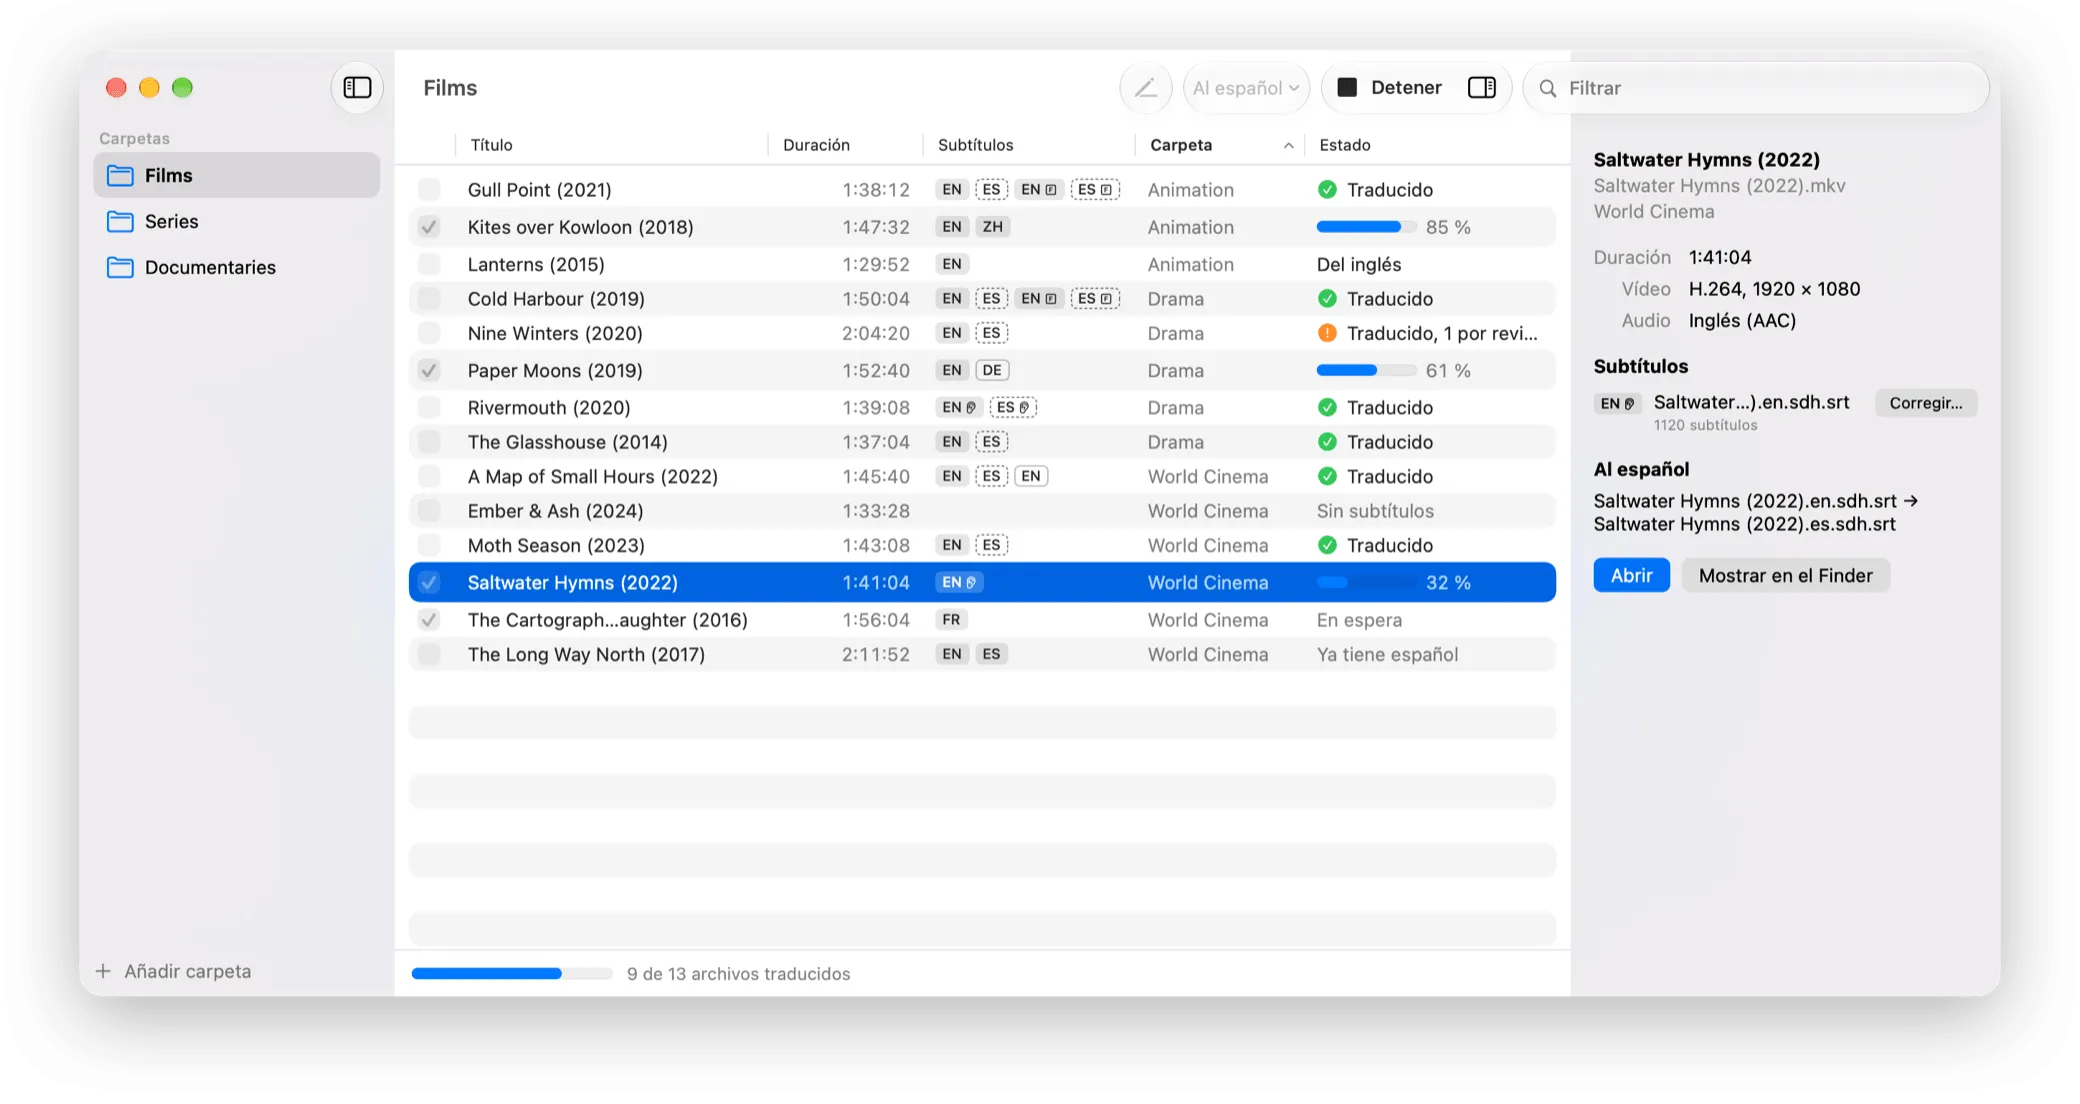Toggle the inspector panel icon

click(1482, 88)
